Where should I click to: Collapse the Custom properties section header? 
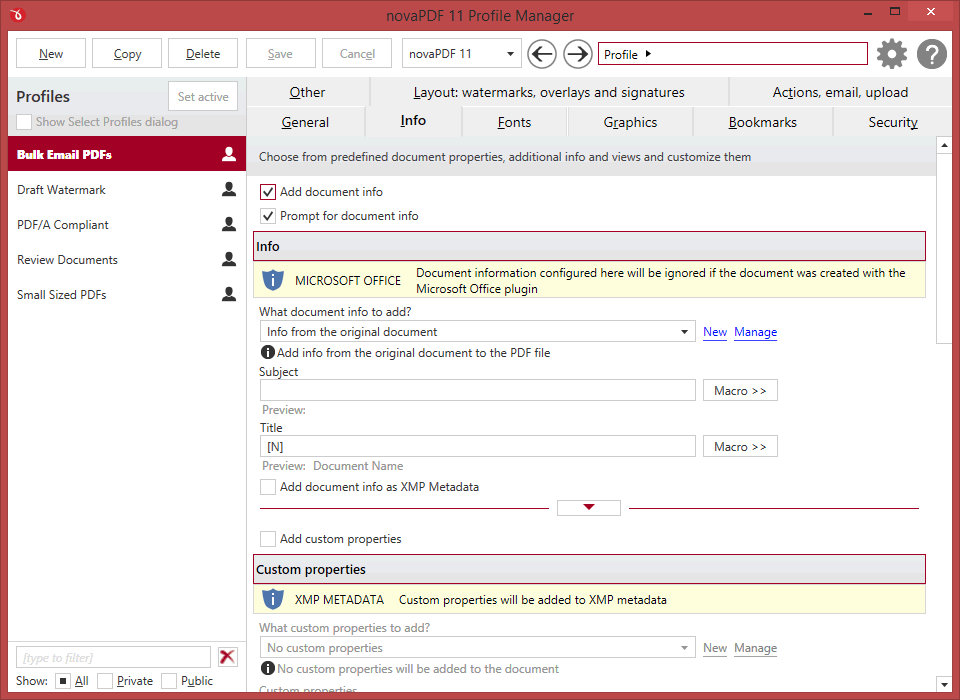point(589,570)
